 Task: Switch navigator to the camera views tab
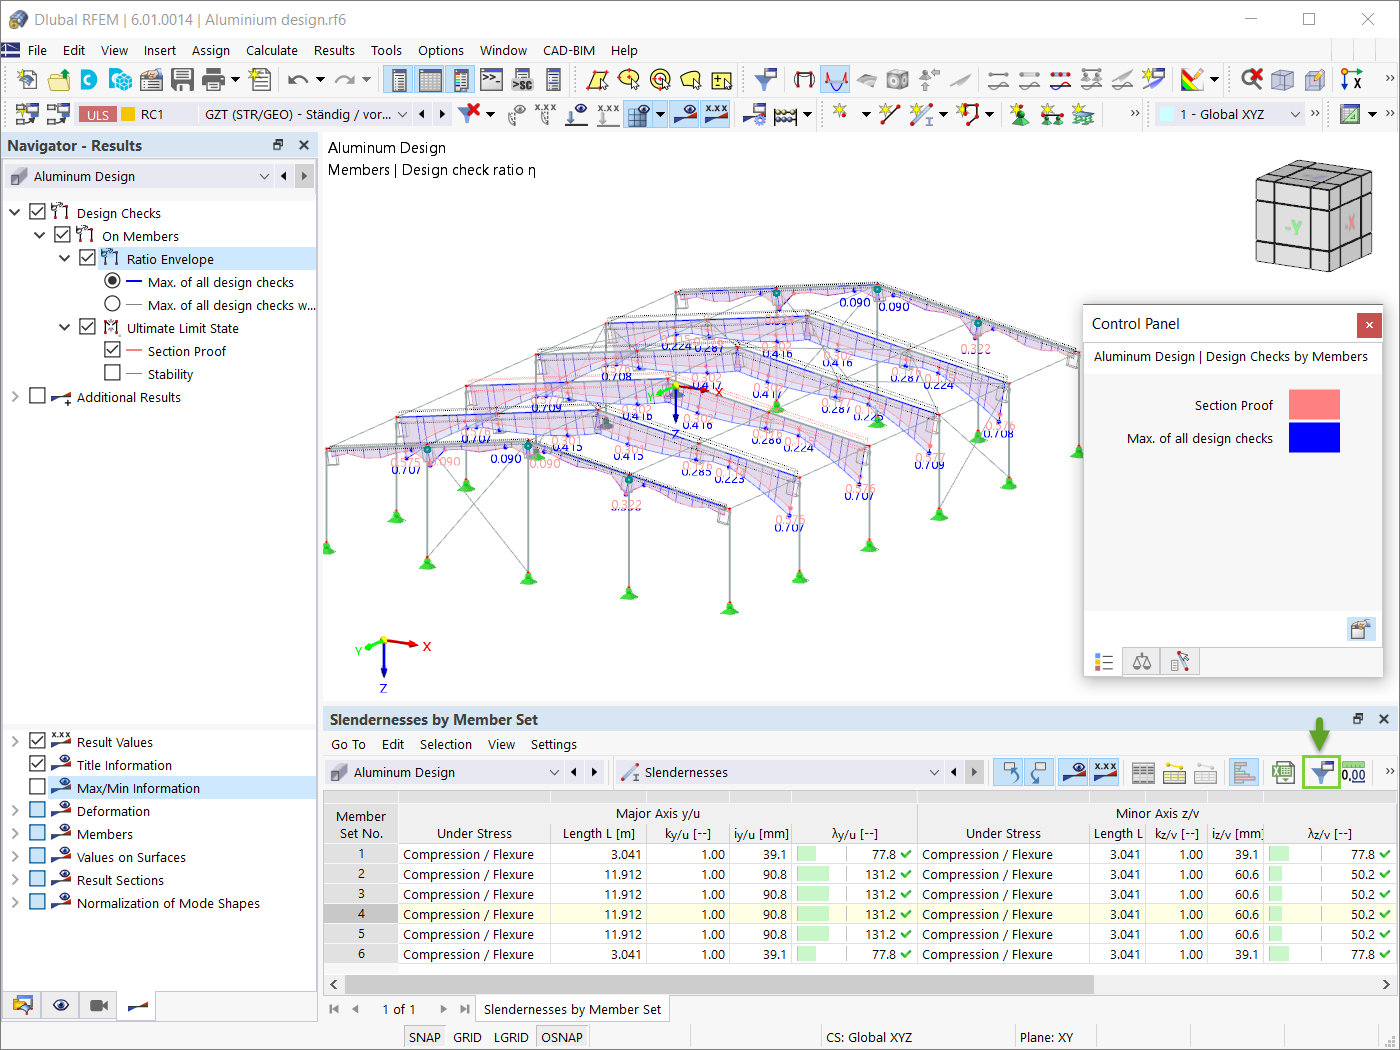tap(99, 1005)
